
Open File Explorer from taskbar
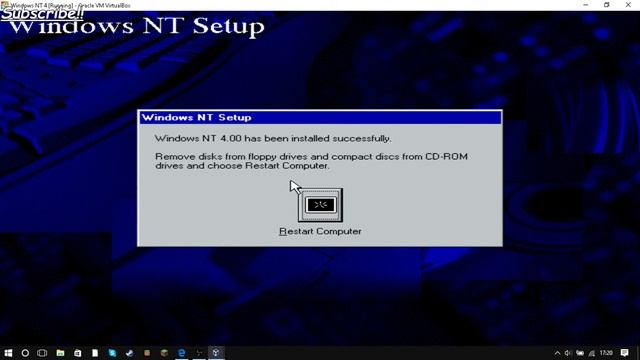(x=60, y=353)
